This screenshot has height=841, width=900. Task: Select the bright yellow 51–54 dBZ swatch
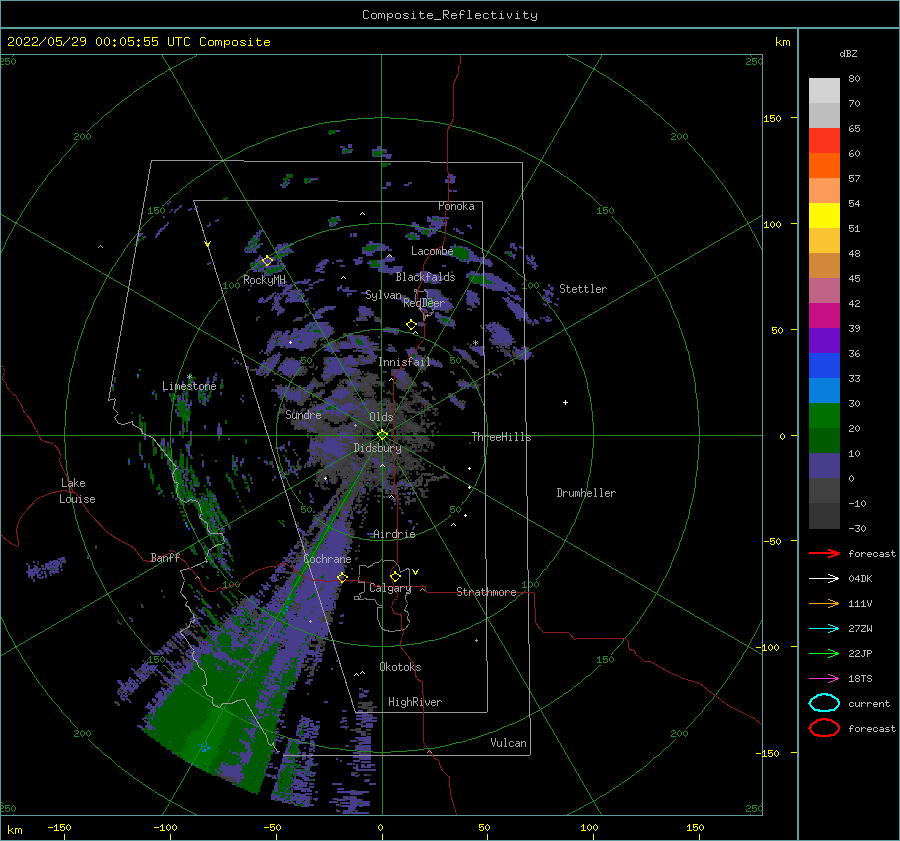824,215
